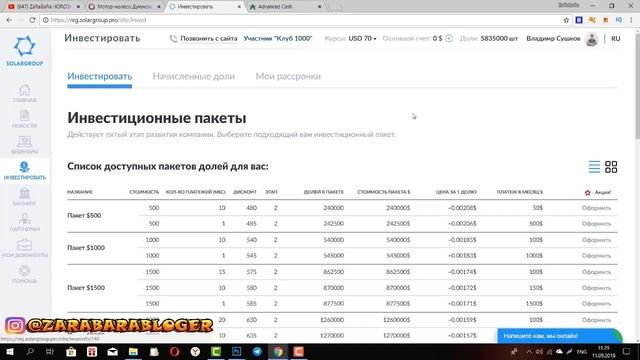Open the currency USD 70 dropdown

click(362, 38)
